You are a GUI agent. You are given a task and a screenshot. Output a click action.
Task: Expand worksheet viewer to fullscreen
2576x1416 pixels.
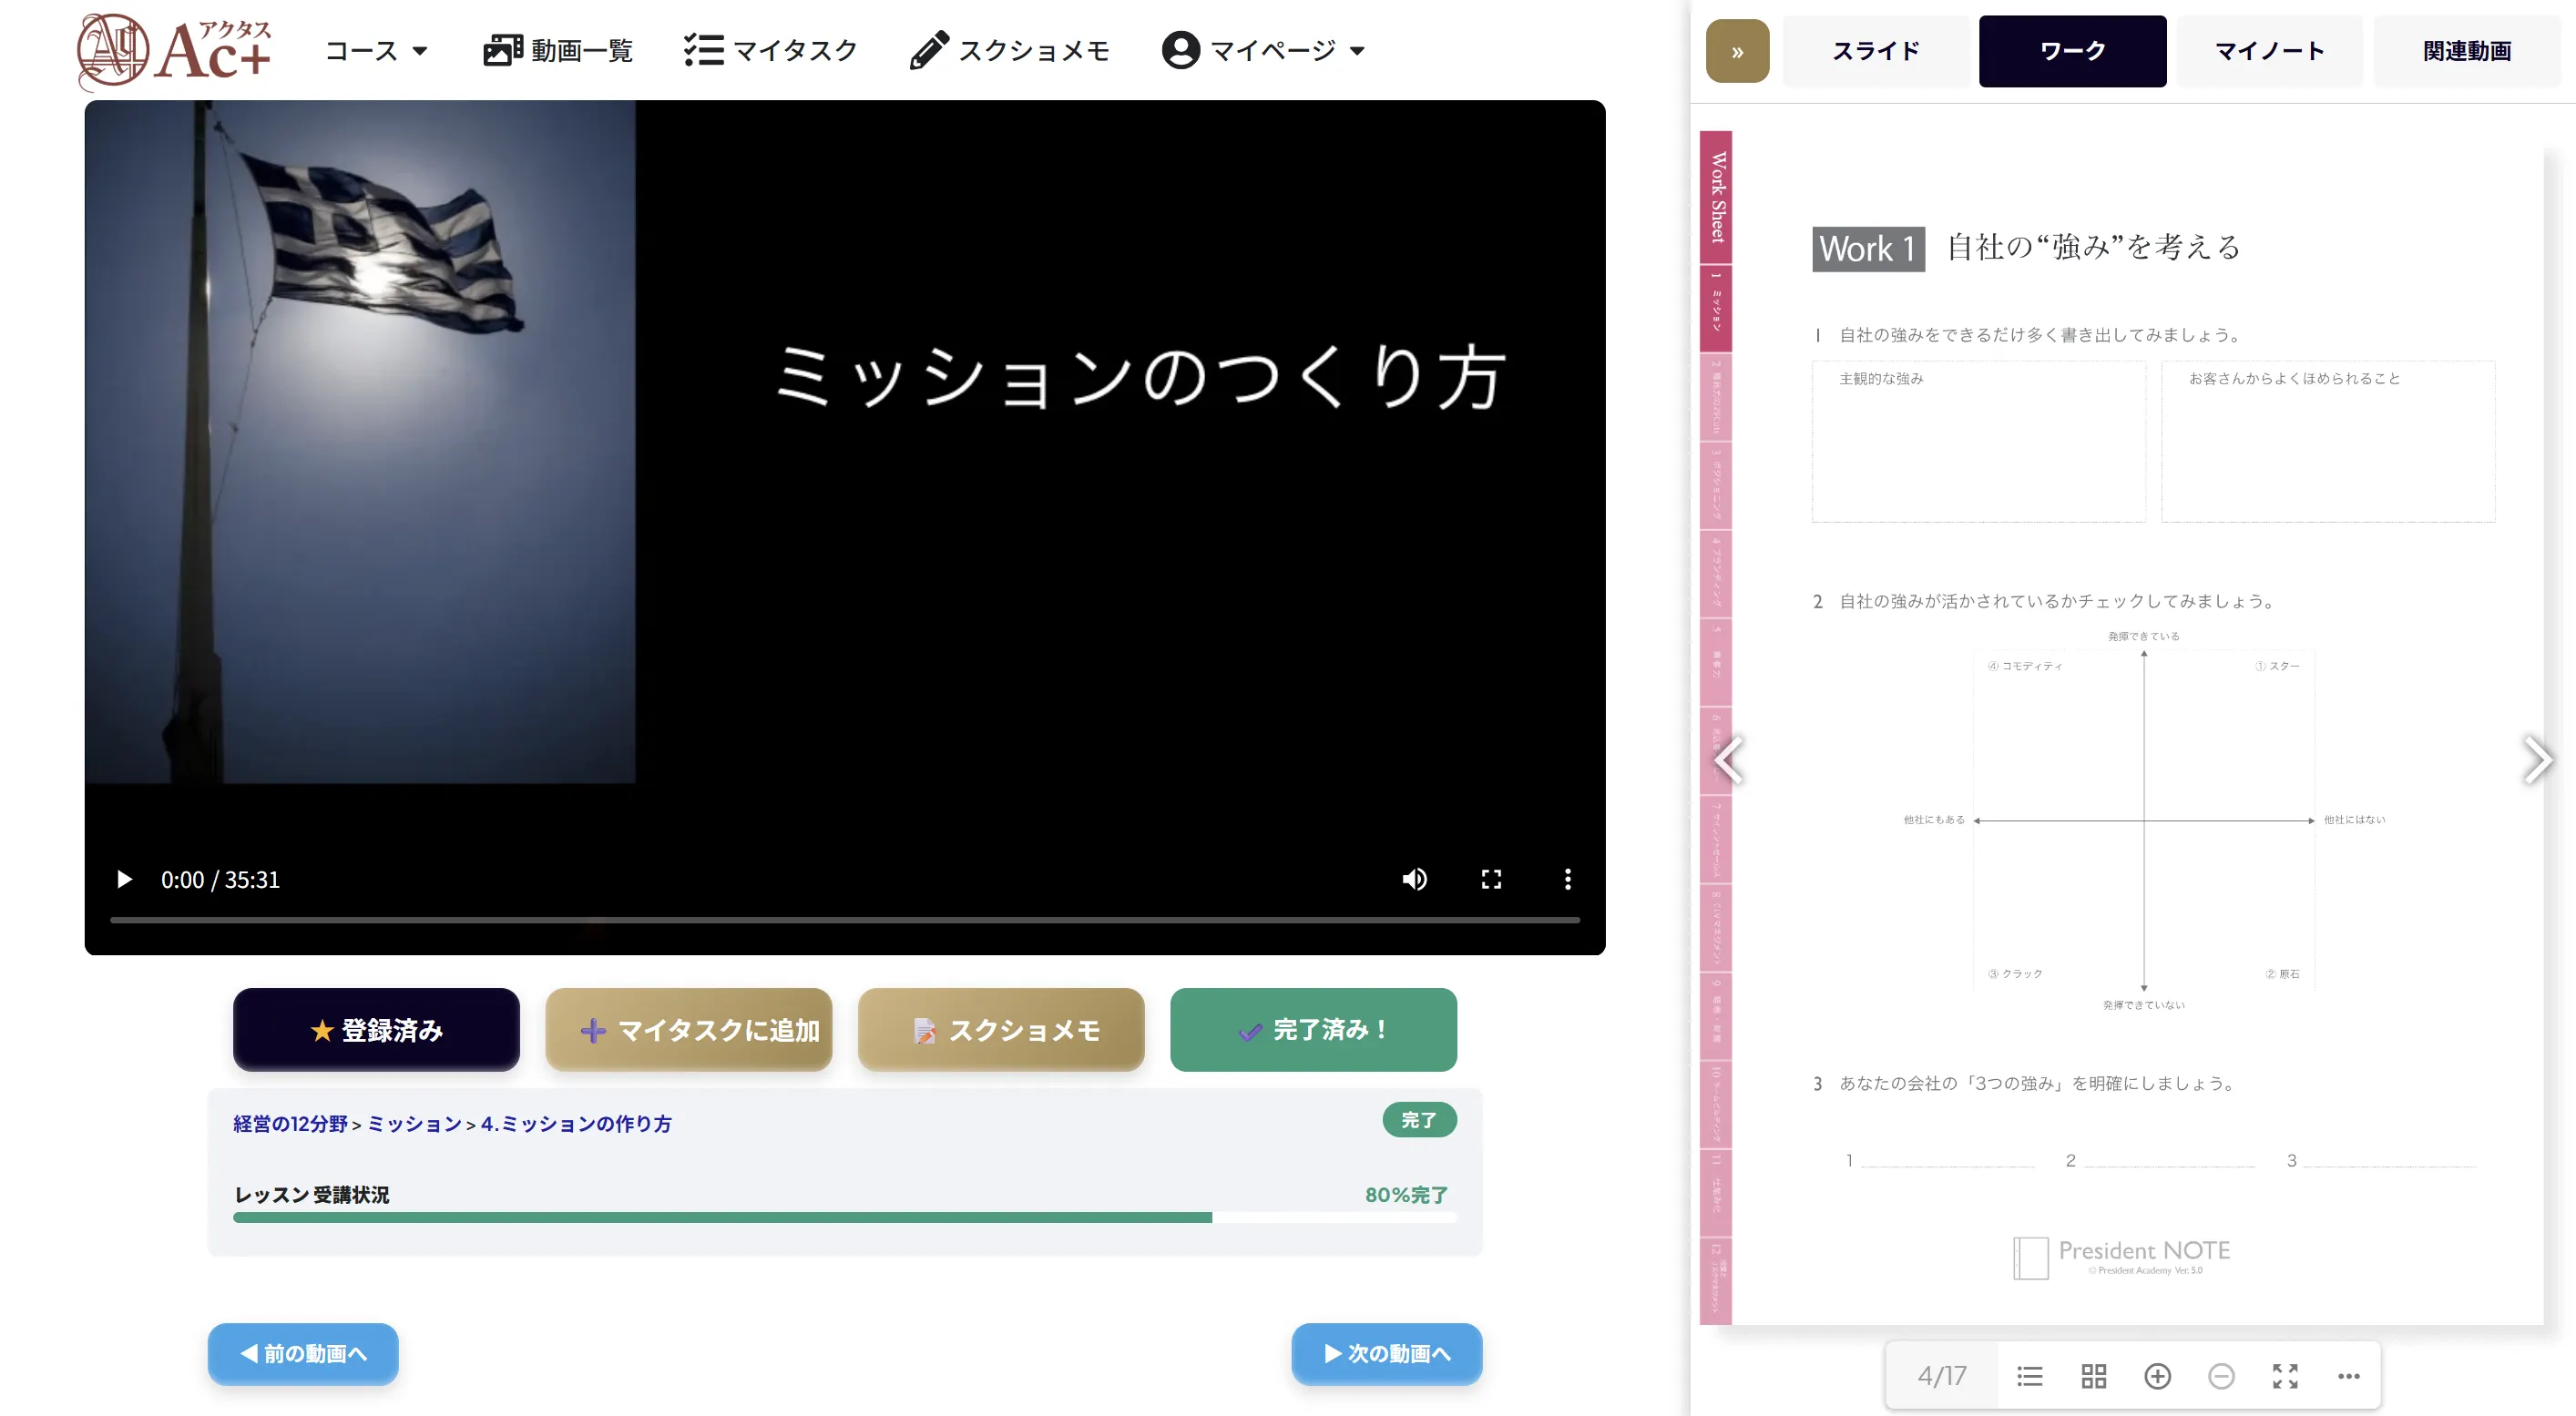[2285, 1377]
